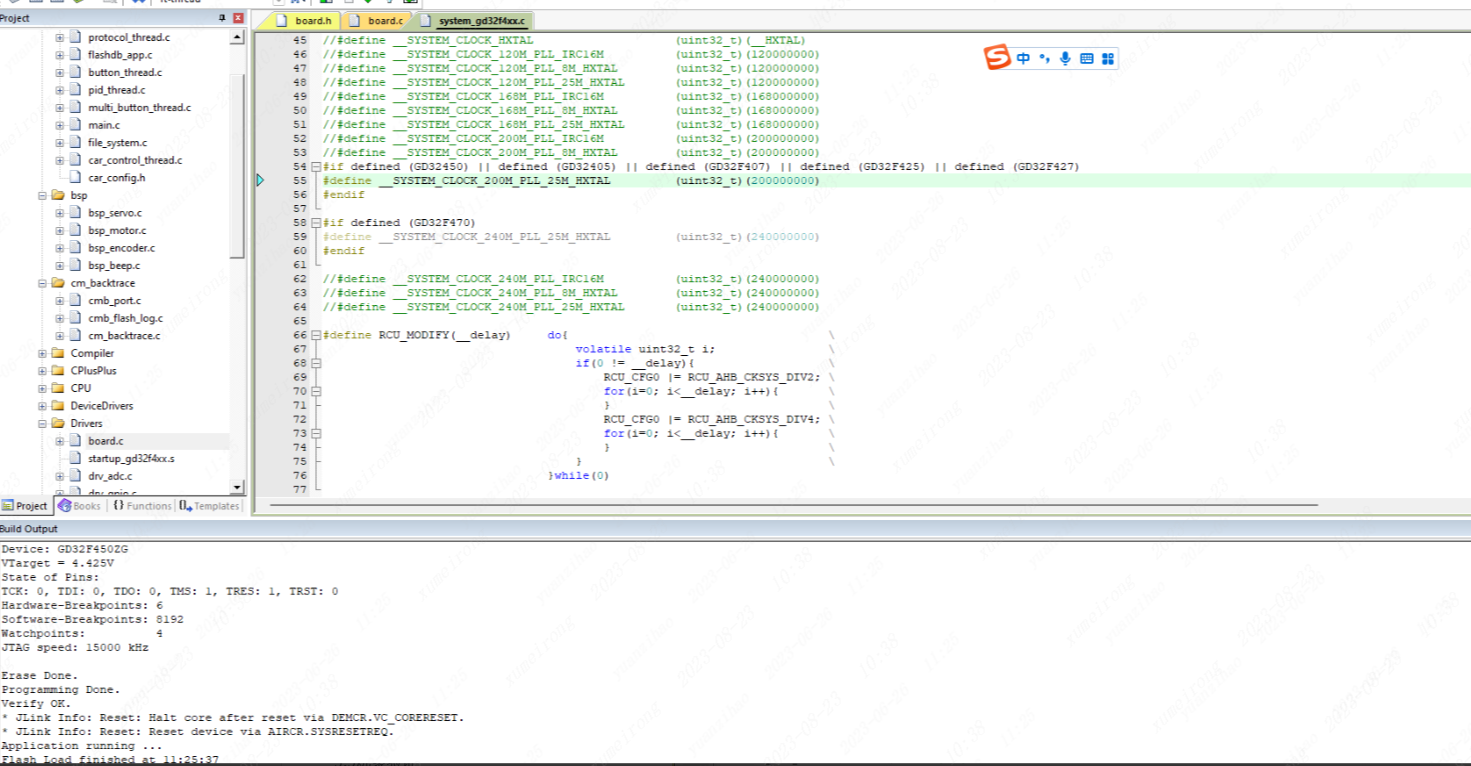Image resolution: width=1471 pixels, height=766 pixels.
Task: Expand the CPU group
Action: [42, 388]
